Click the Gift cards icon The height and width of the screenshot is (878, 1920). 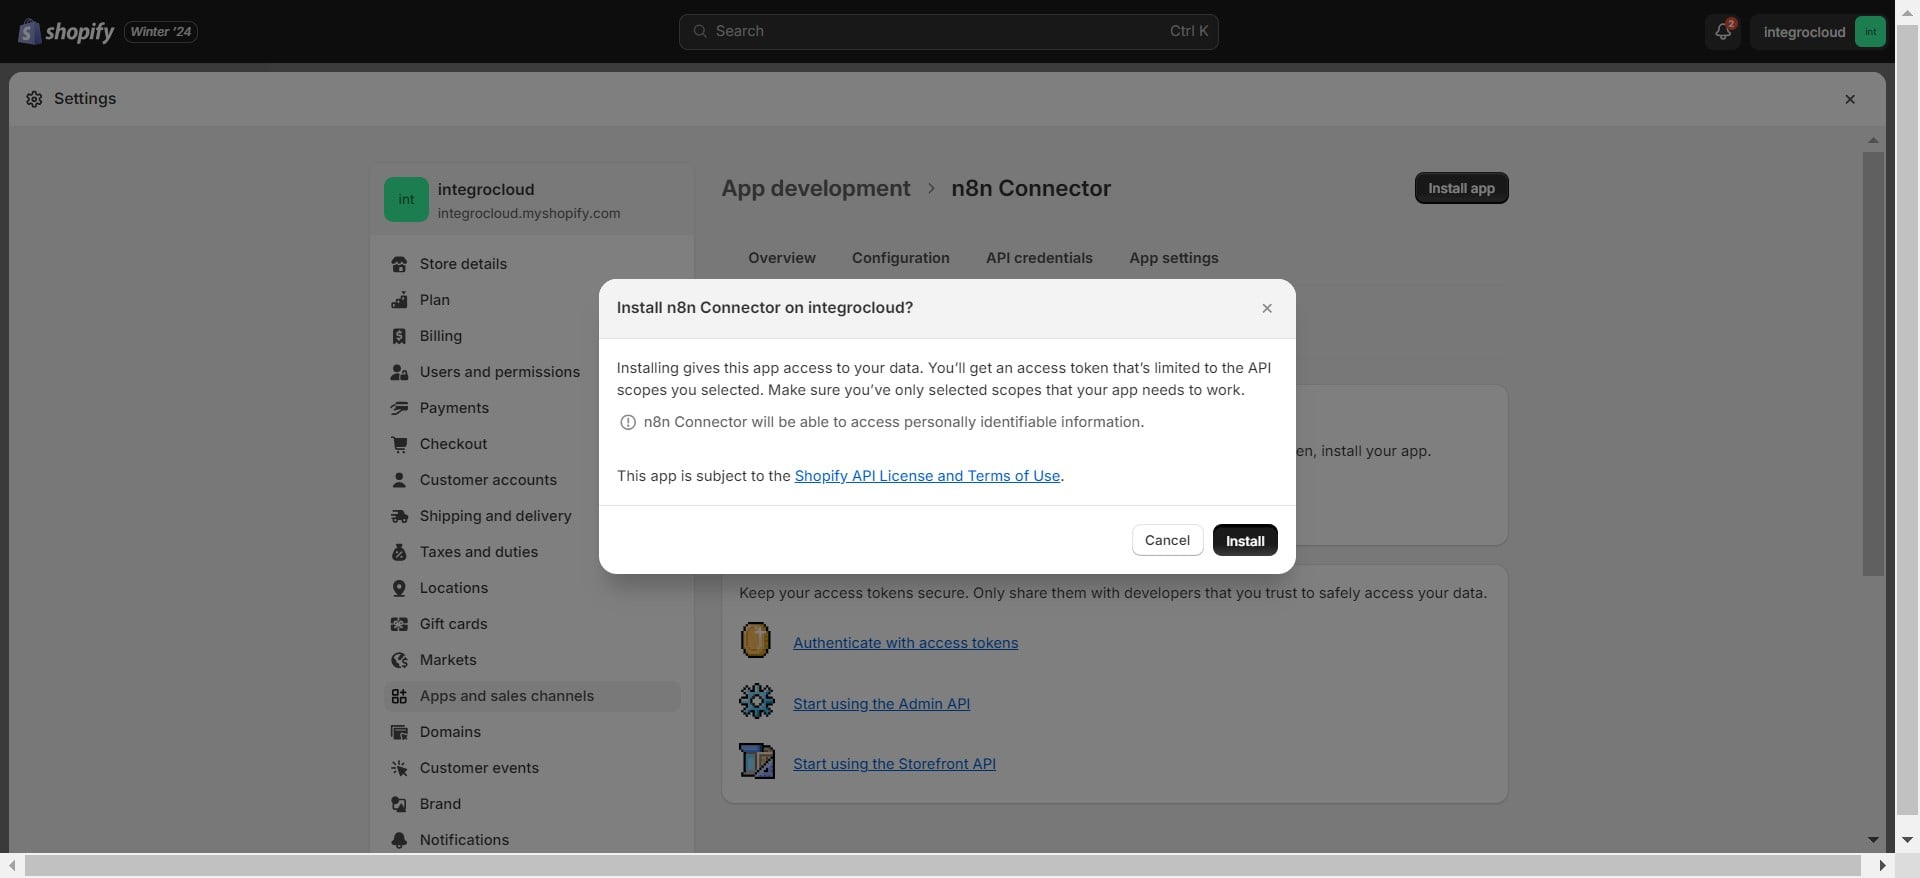(399, 624)
